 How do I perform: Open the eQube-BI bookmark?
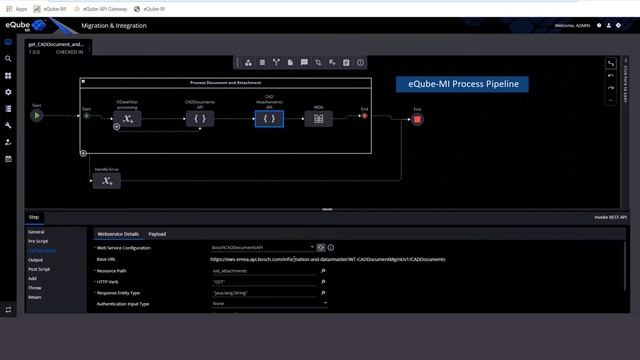click(149, 9)
